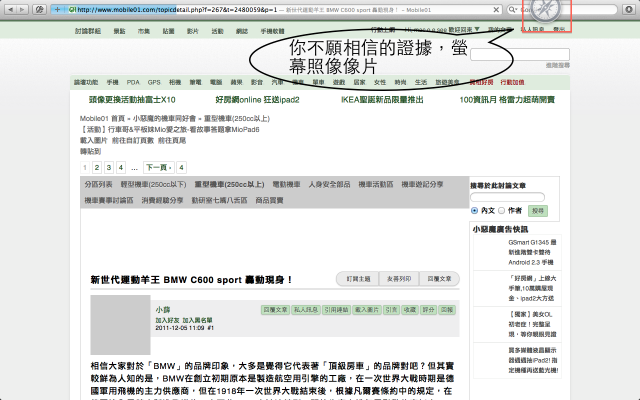Click 加入好友 under poster name
640x400 pixels.
tap(167, 320)
